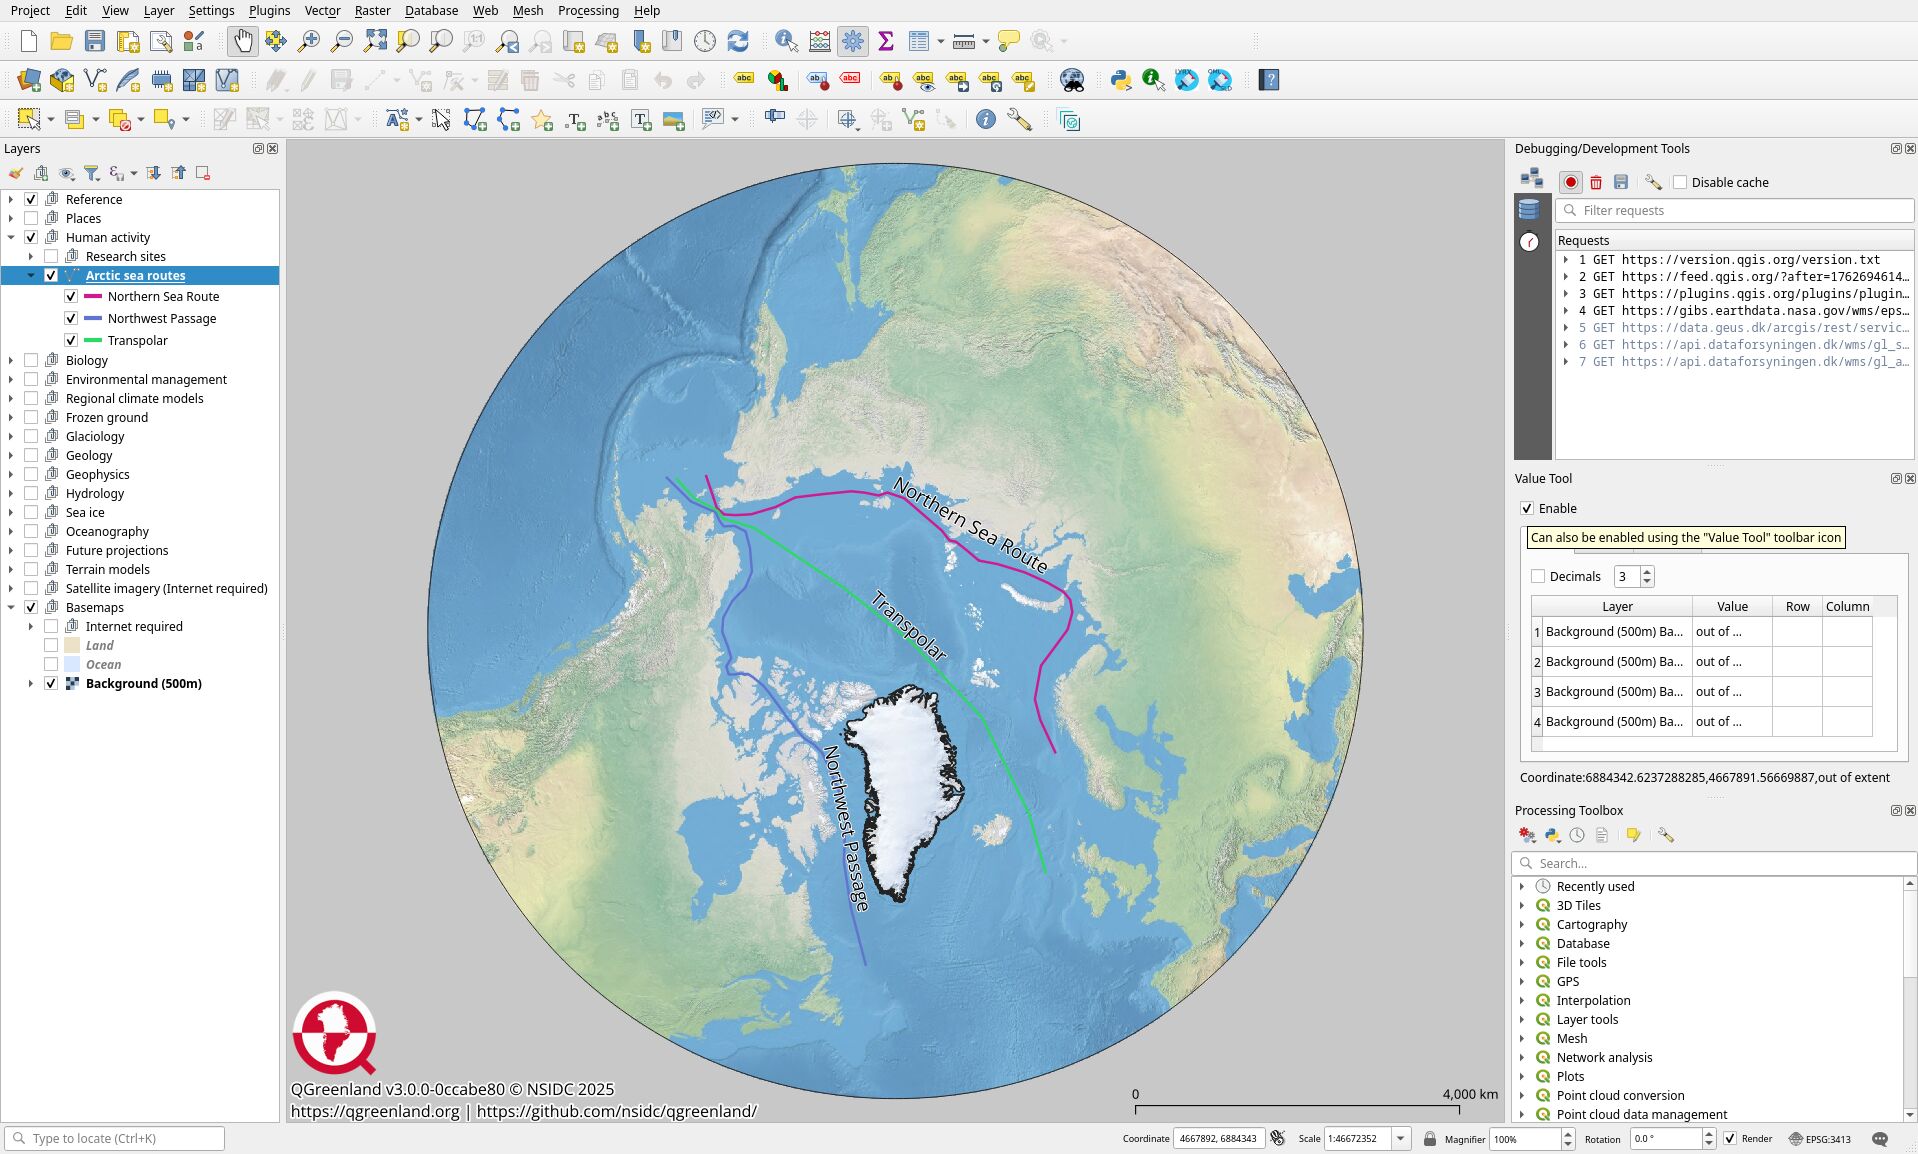Click the Filter Legend funnel icon
This screenshot has width=1918, height=1154.
(x=91, y=173)
